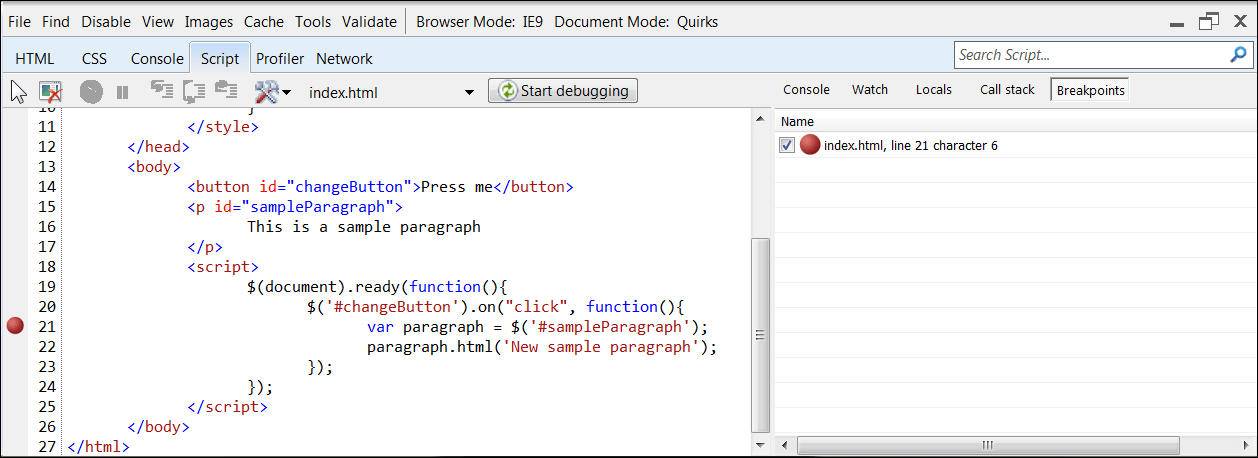Image resolution: width=1258 pixels, height=458 pixels.
Task: Open the script tools configuration dropdown
Action: (x=272, y=92)
